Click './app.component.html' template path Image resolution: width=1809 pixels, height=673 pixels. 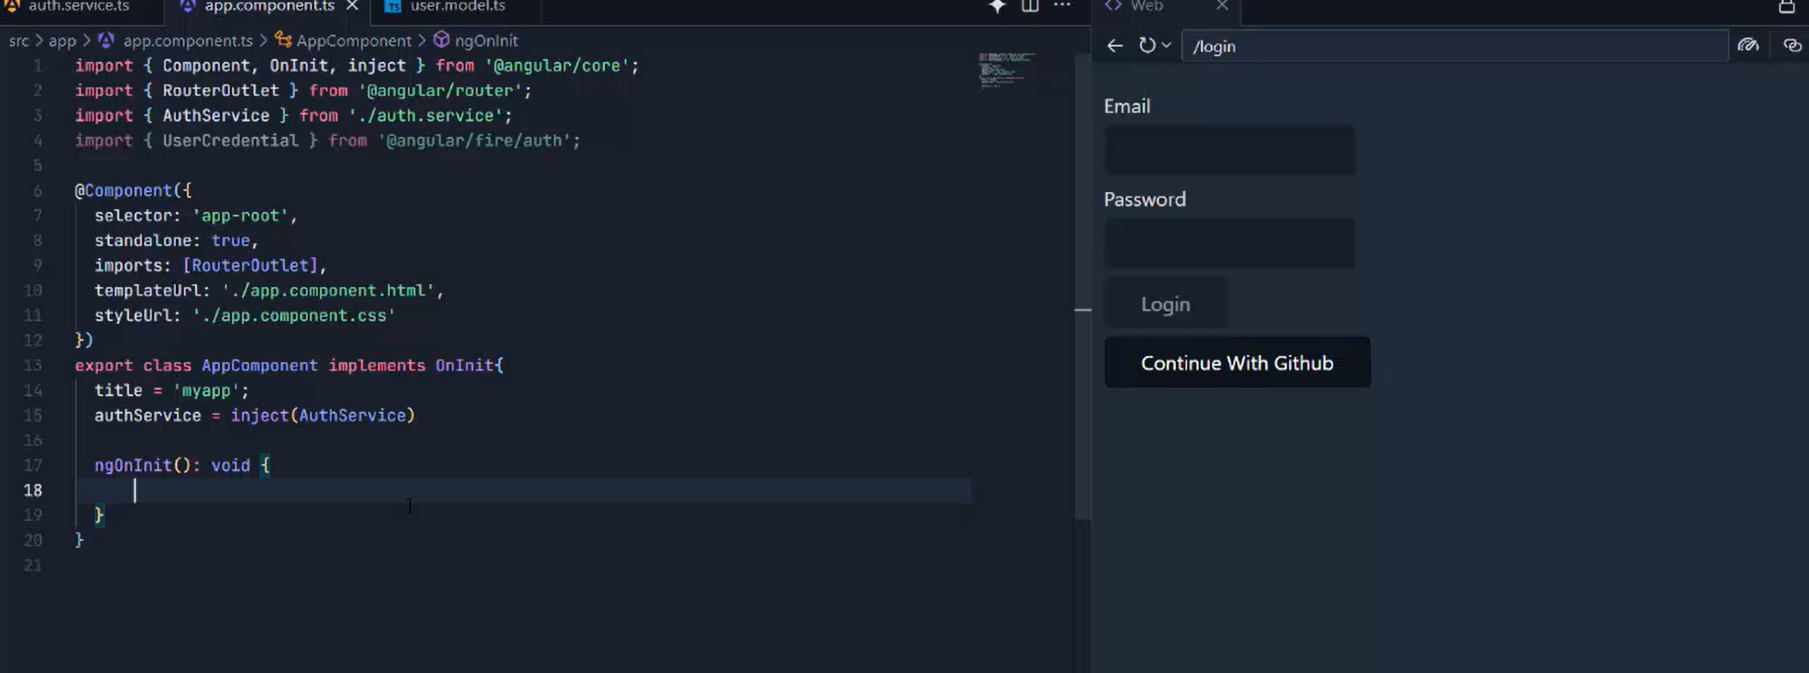(328, 291)
